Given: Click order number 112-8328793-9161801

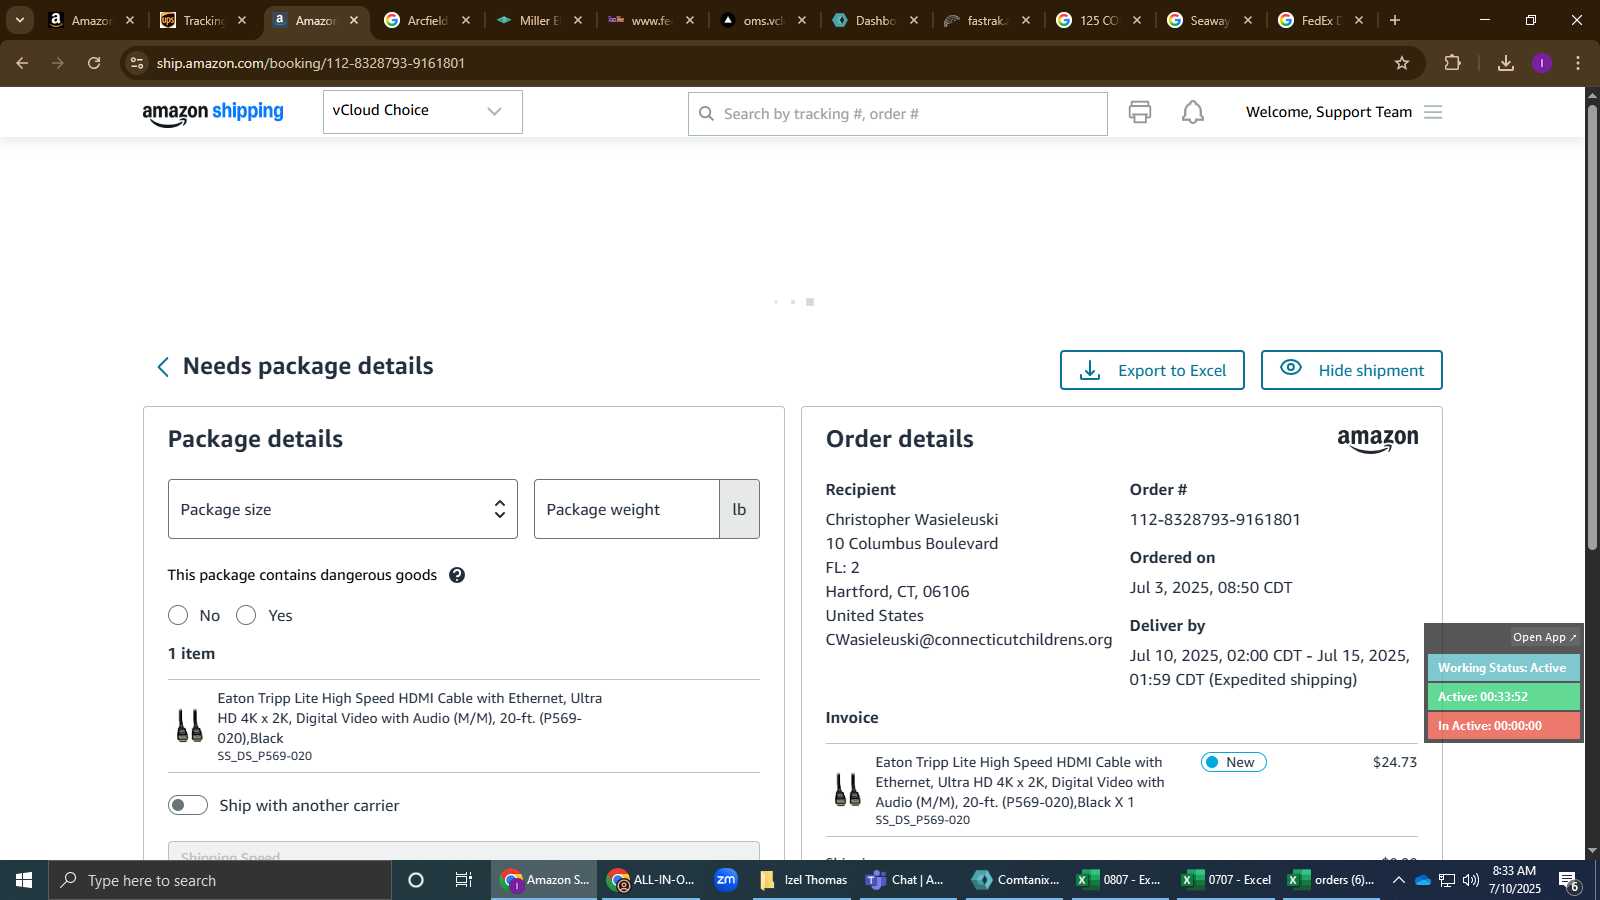Looking at the screenshot, I should [1215, 520].
